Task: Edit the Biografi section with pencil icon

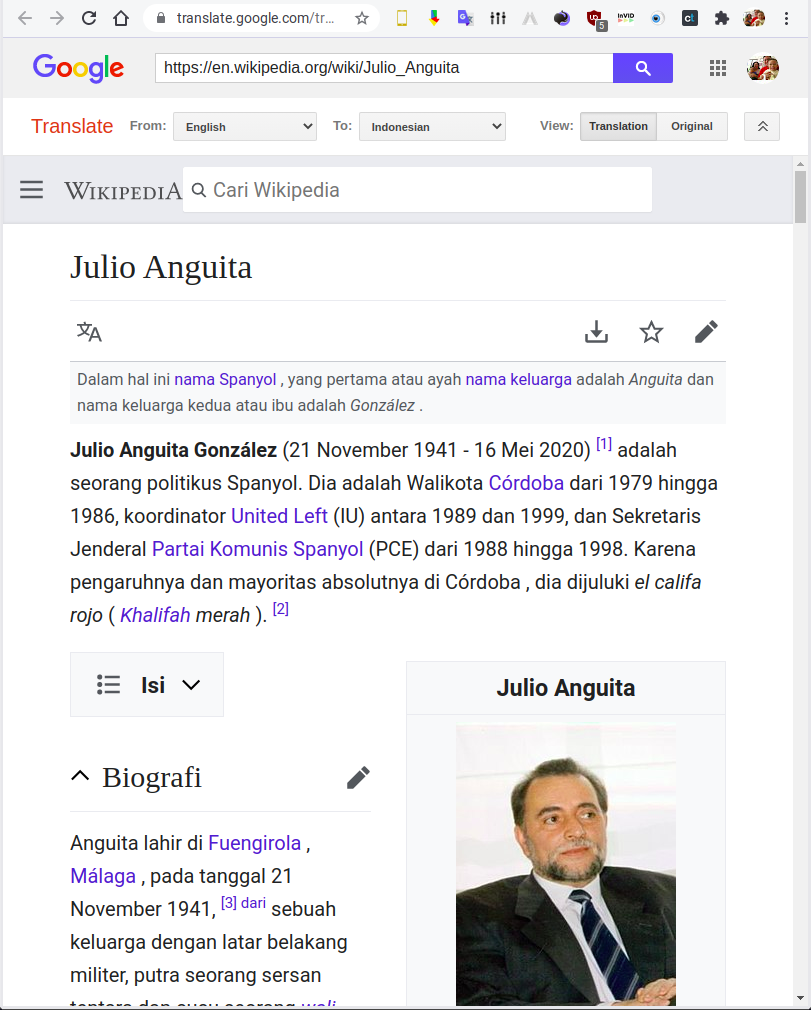Action: (x=358, y=777)
